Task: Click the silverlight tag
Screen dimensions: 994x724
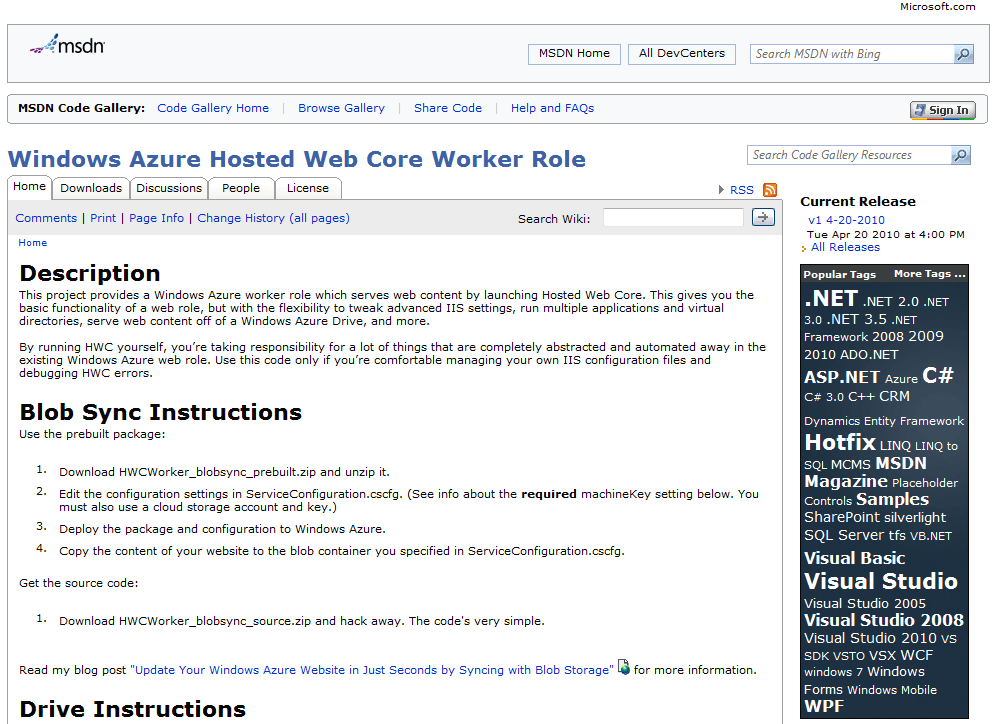Action: click(x=915, y=517)
